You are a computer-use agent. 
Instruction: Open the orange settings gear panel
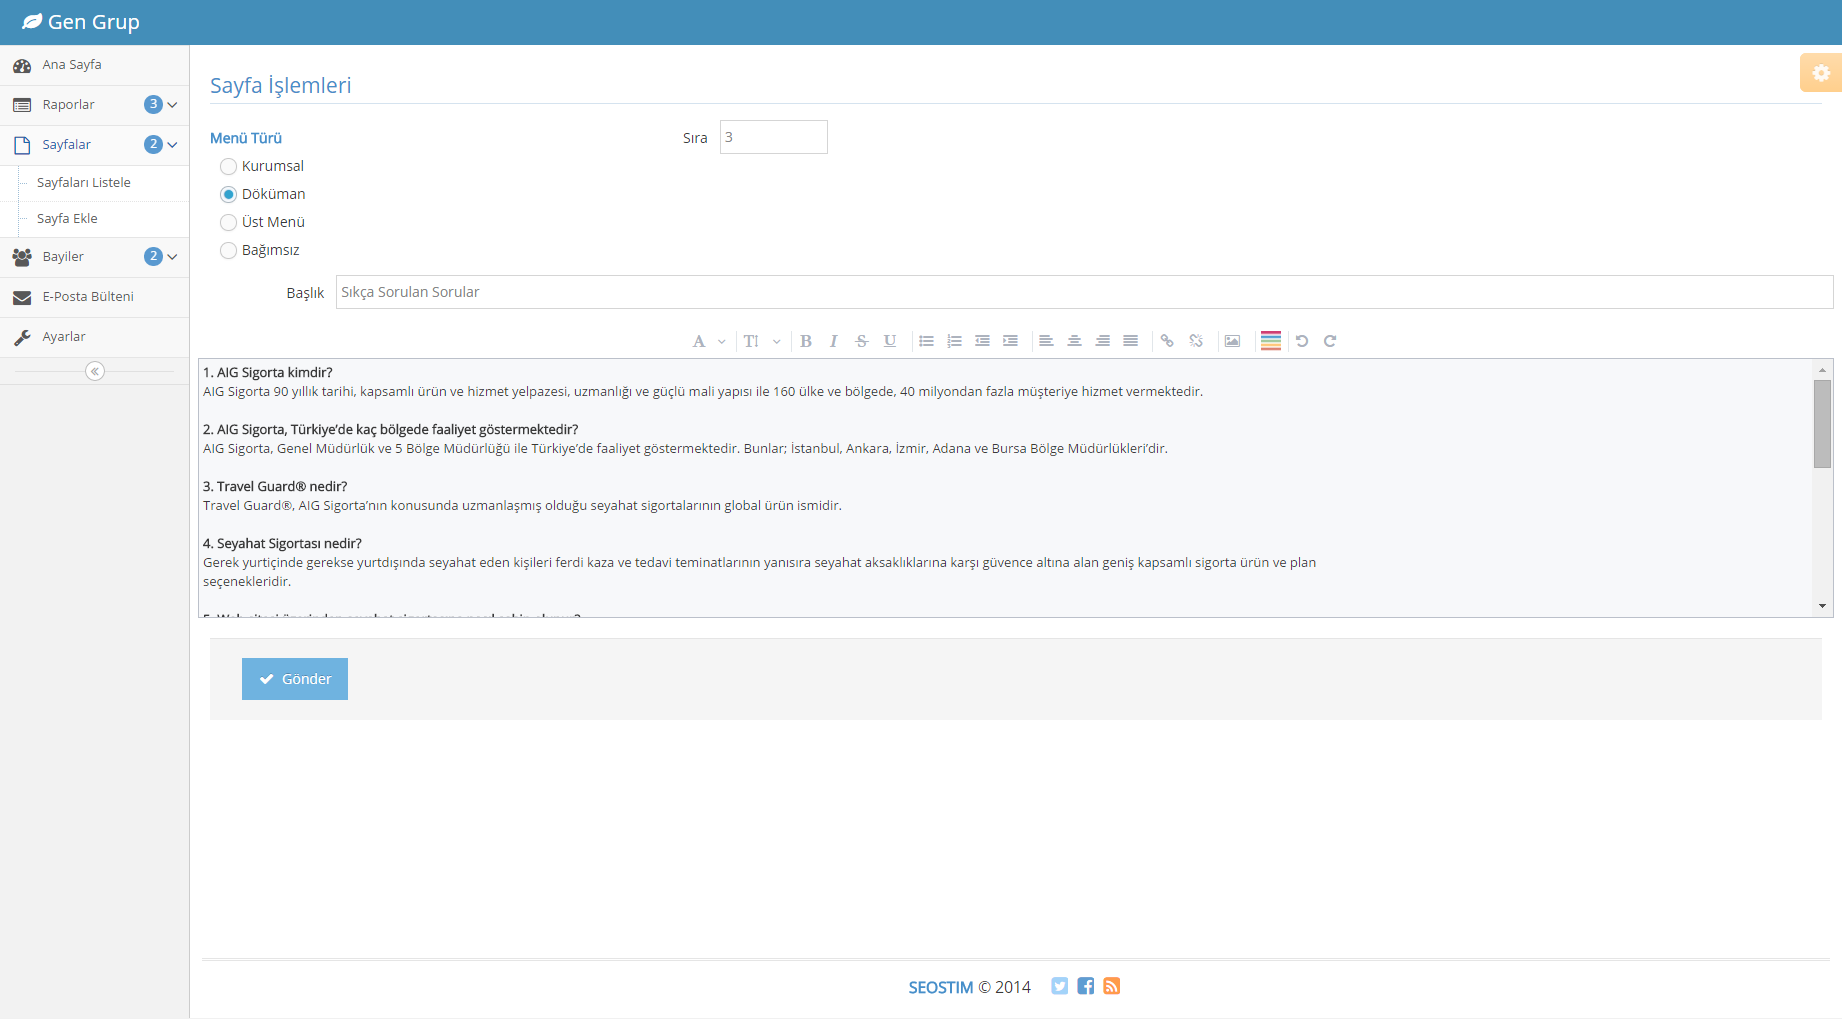[x=1821, y=73]
